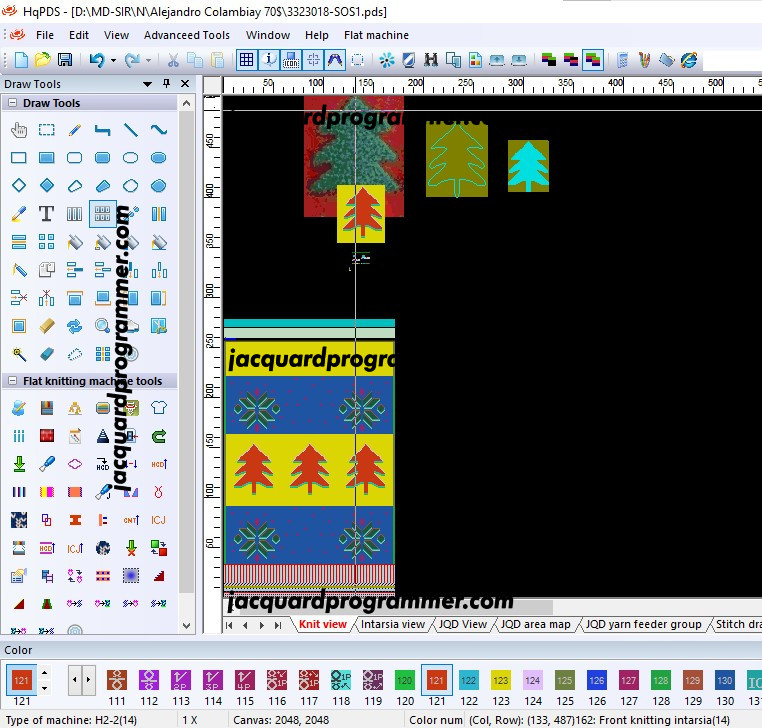Click the green download arrow knitting tool

coord(19,464)
